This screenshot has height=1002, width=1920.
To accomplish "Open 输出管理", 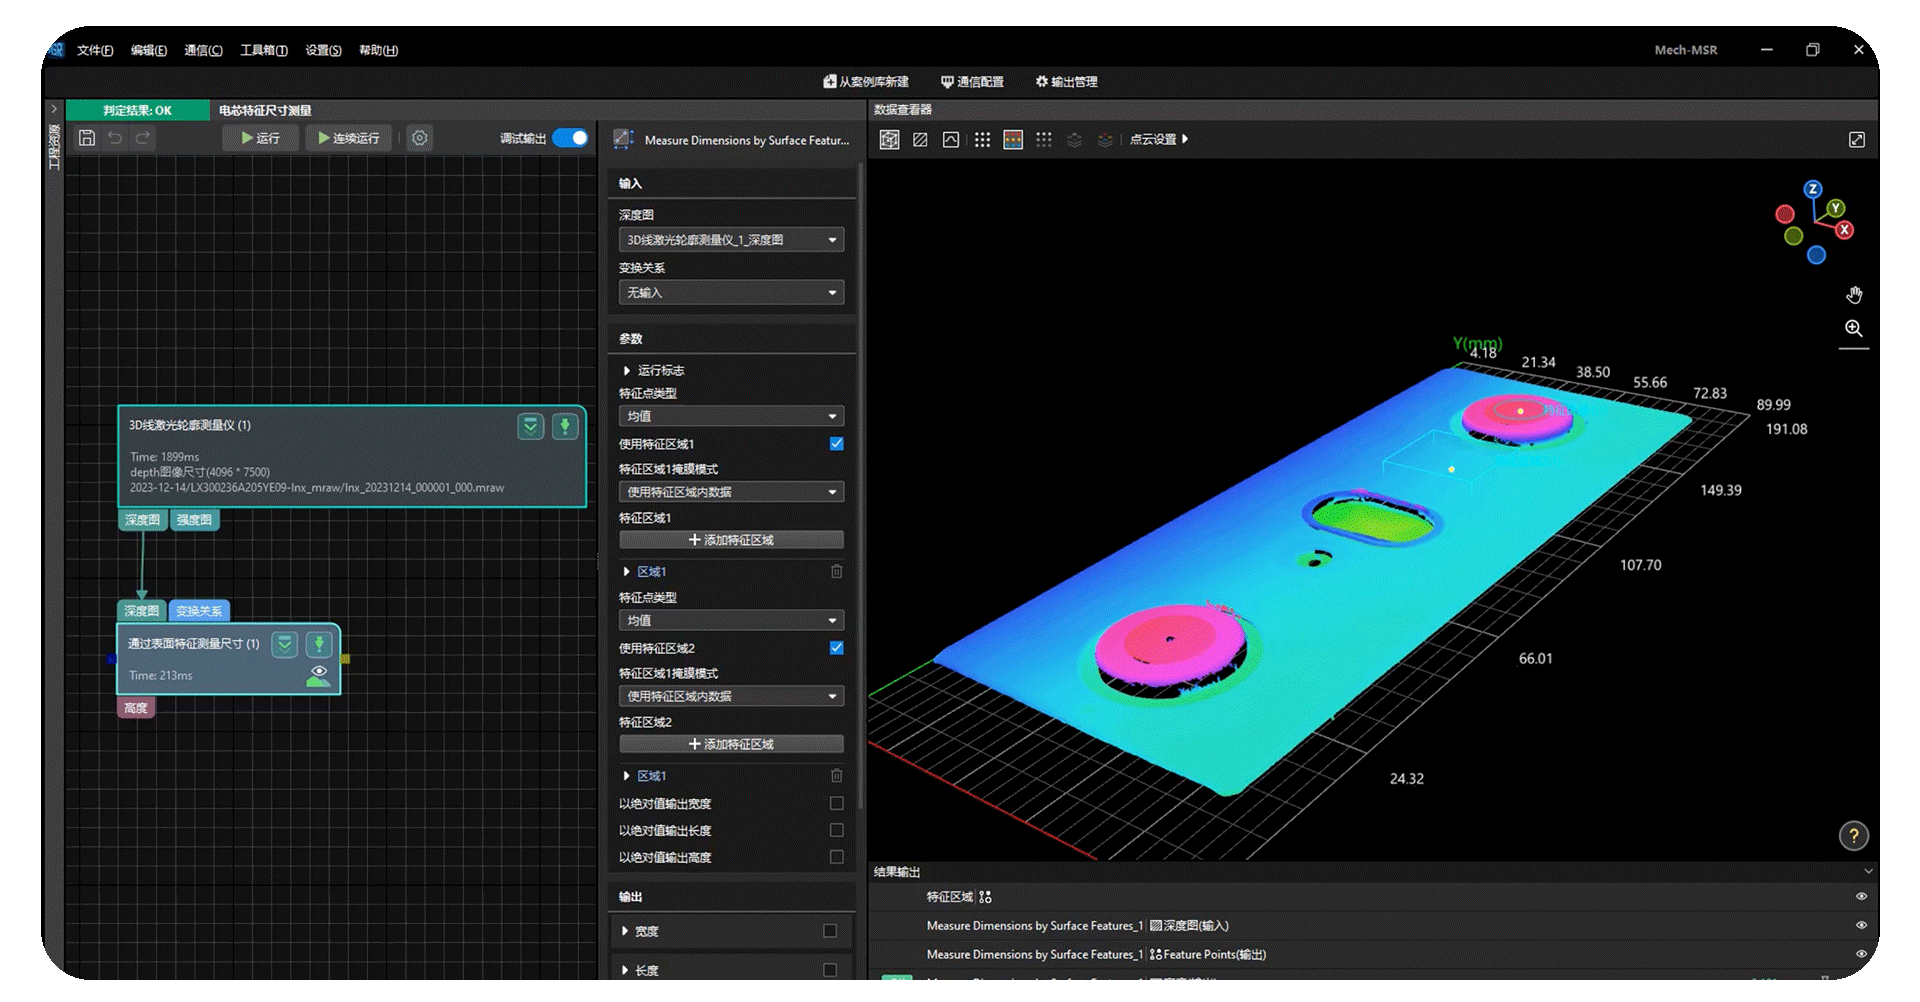I will tap(1066, 82).
